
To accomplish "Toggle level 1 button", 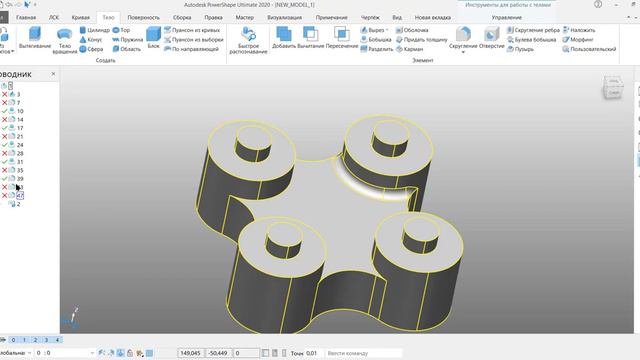I will (x=24, y=340).
